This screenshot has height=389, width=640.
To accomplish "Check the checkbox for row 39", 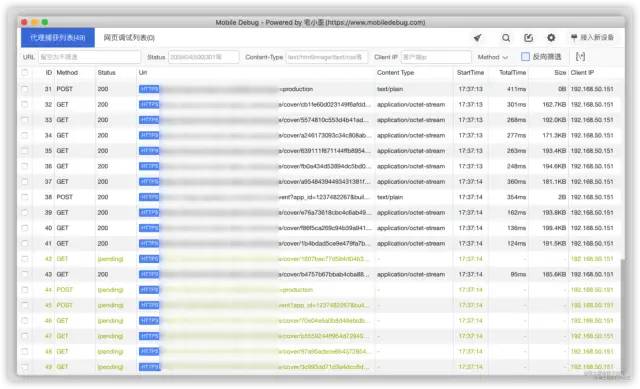I will tap(25, 213).
